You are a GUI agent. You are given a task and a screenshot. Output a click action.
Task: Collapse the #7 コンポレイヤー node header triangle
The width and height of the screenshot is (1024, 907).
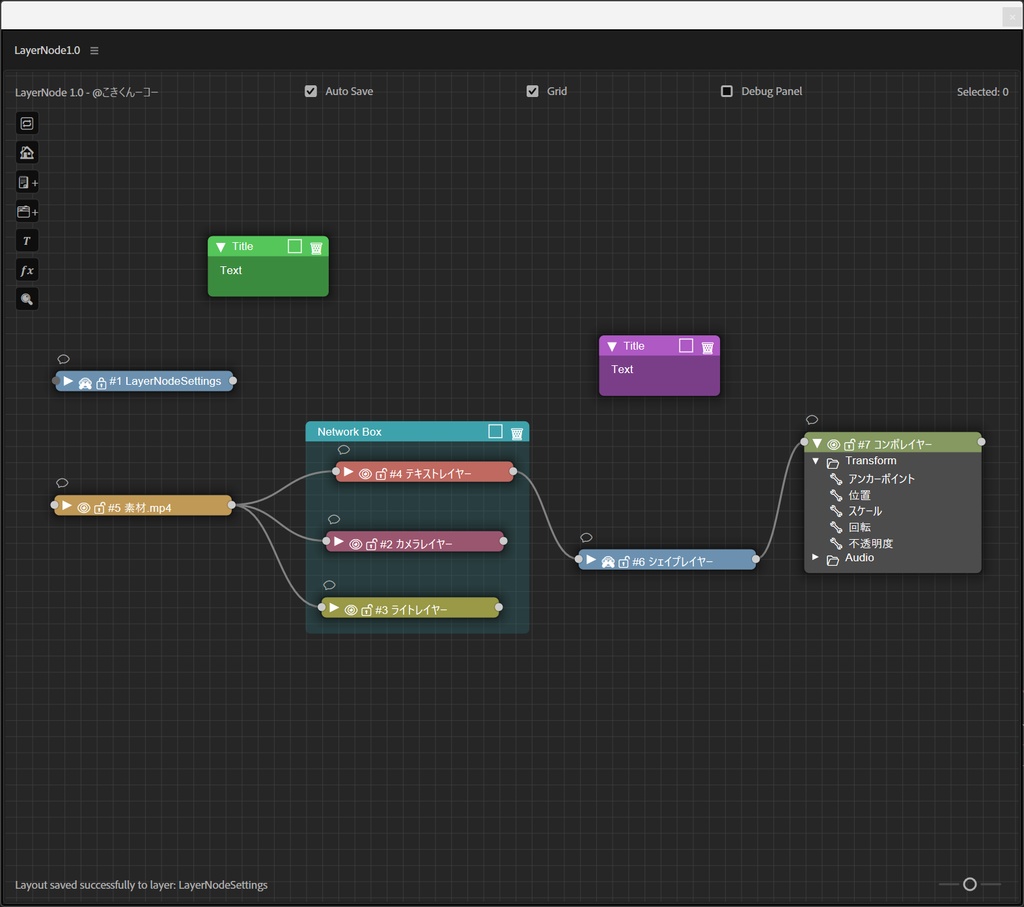[818, 443]
